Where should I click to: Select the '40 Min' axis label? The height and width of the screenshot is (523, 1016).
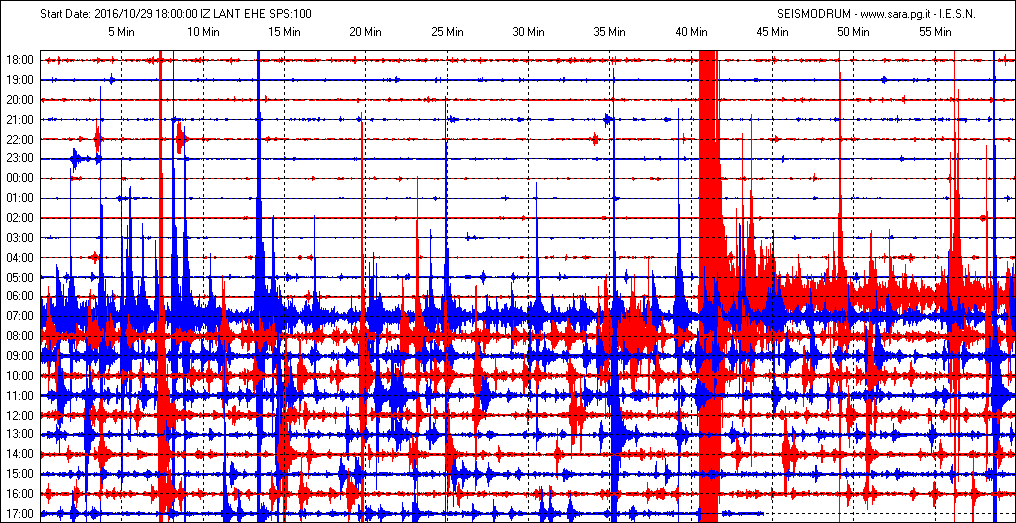click(x=690, y=31)
